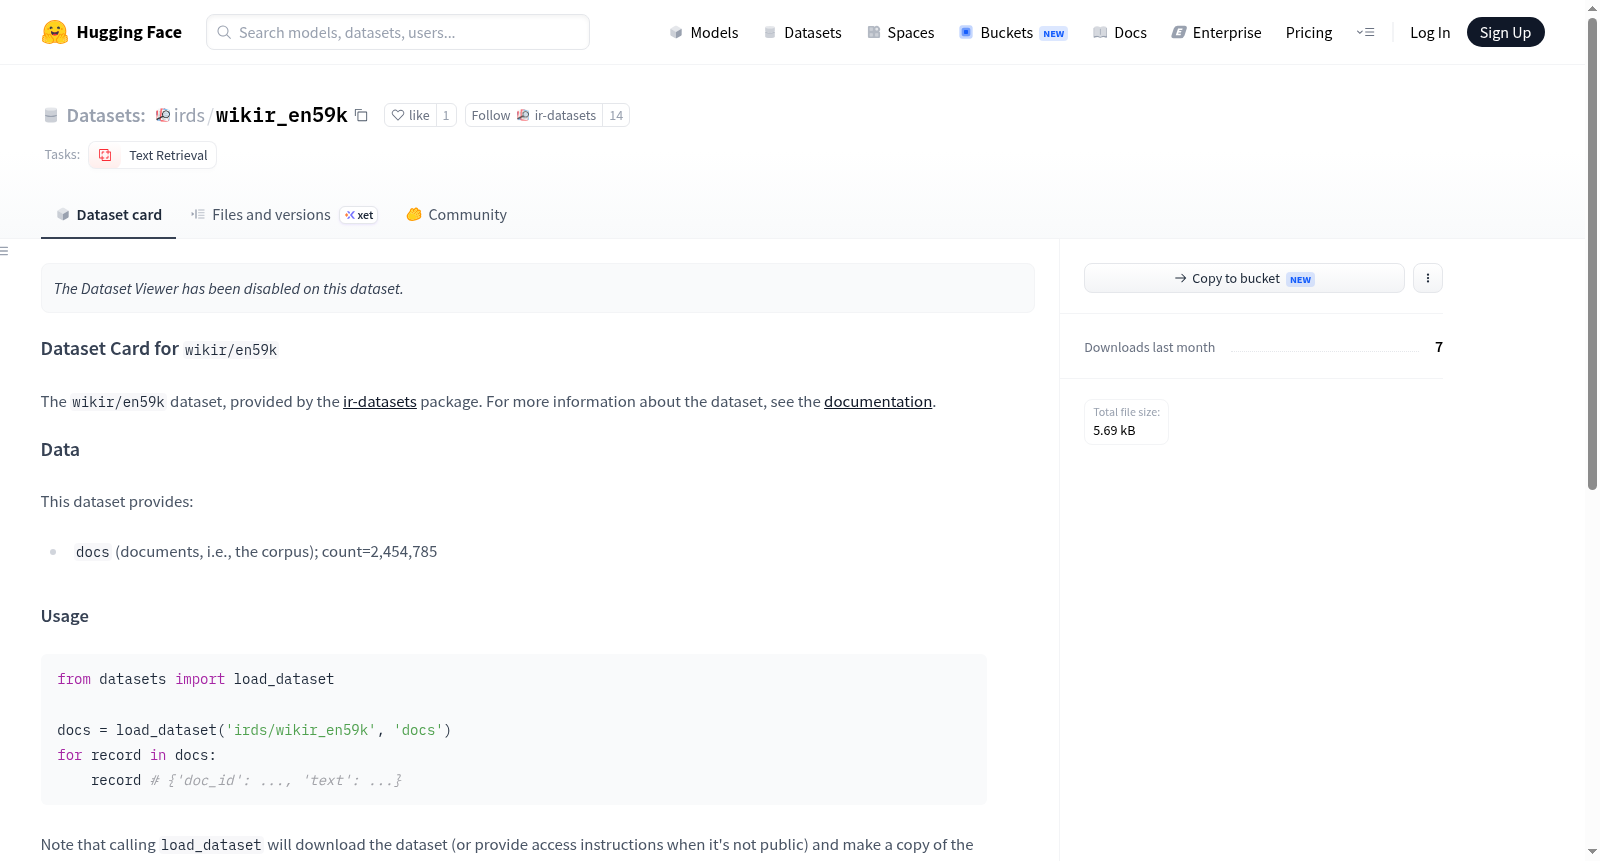The height and width of the screenshot is (861, 1600).
Task: Click the like button
Action: pyautogui.click(x=410, y=115)
